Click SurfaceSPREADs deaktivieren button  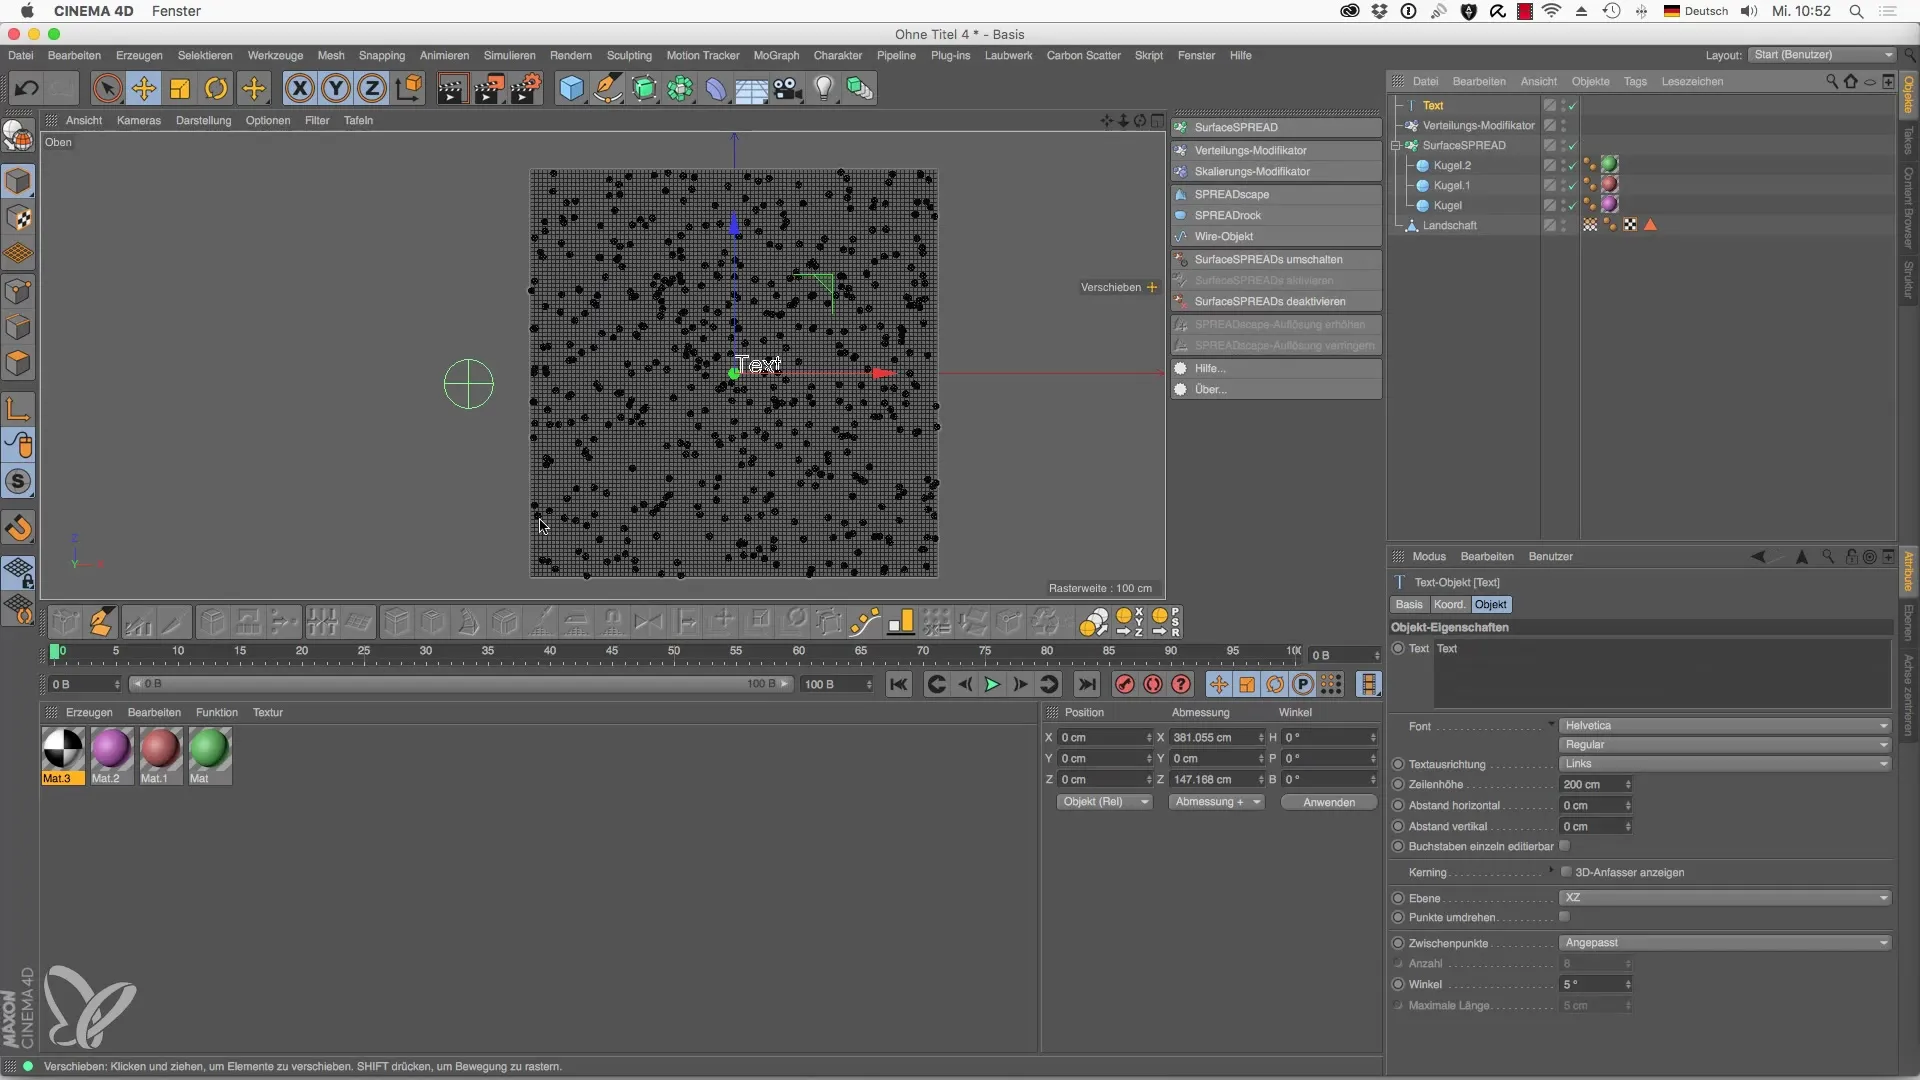click(x=1276, y=301)
